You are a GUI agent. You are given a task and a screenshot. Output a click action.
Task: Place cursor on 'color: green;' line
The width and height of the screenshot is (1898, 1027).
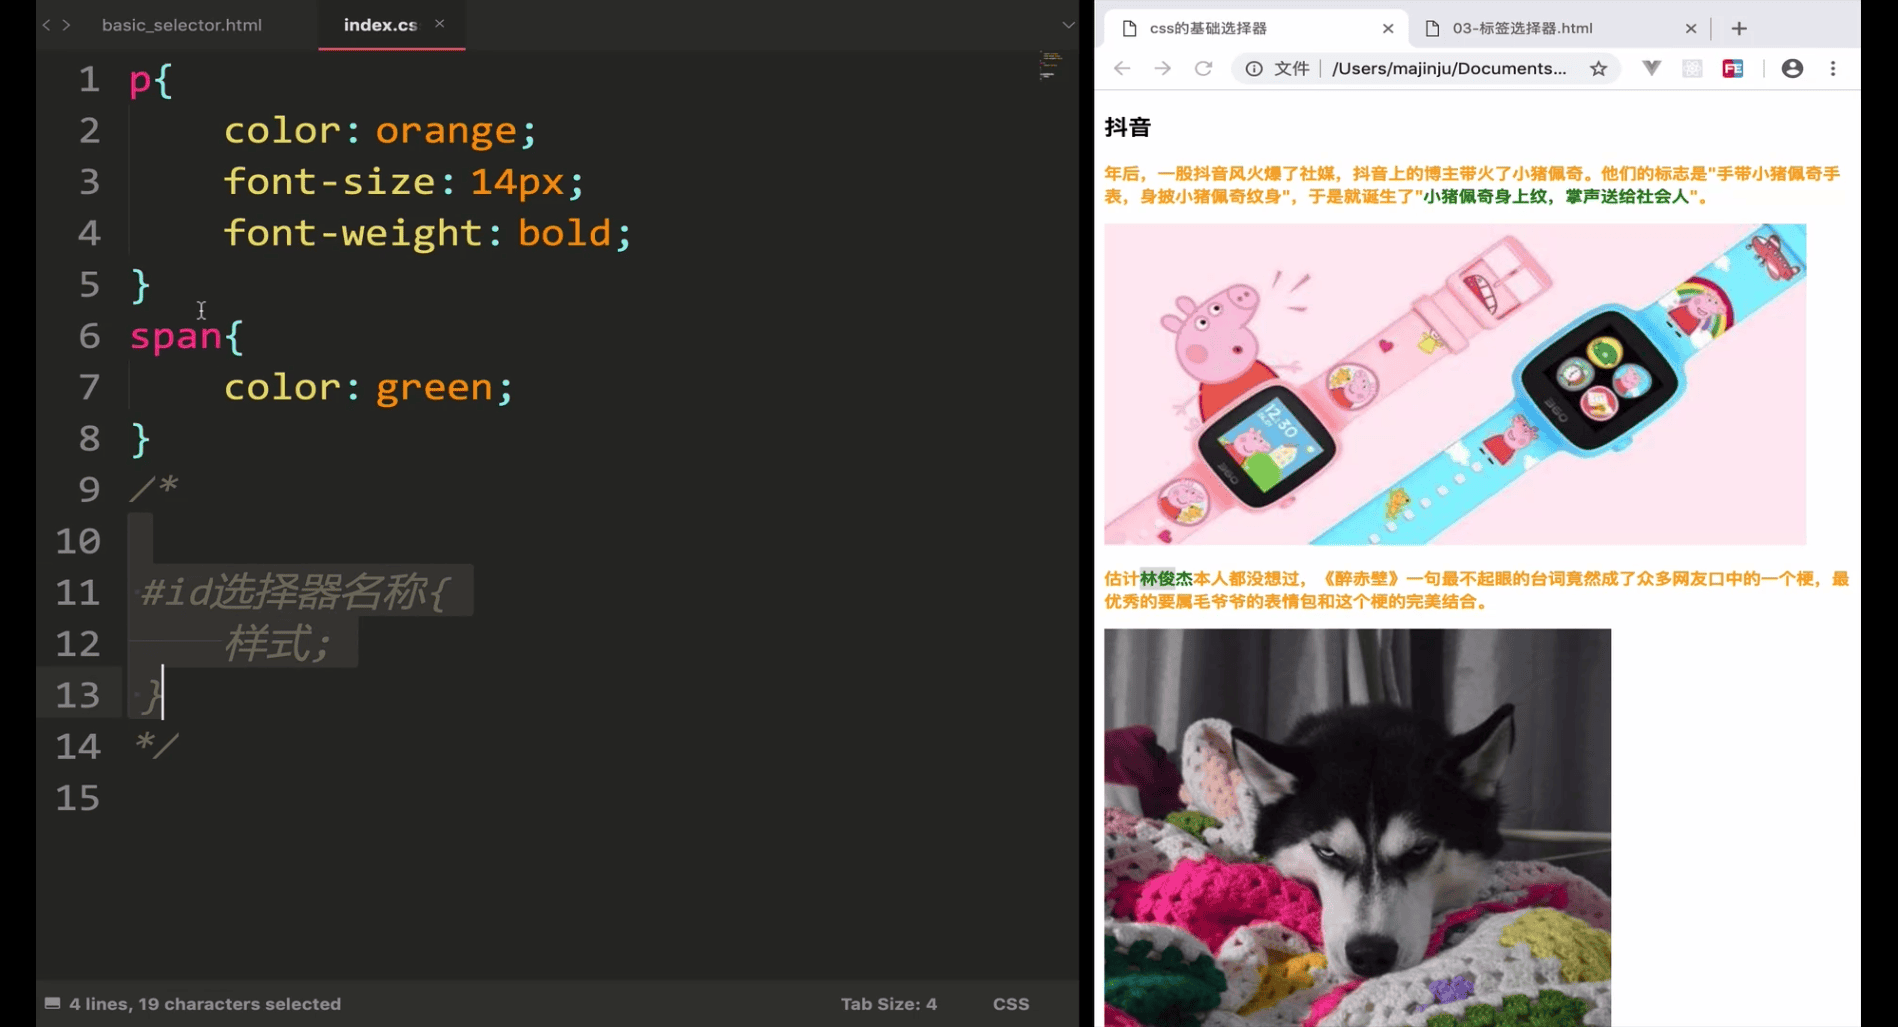click(368, 387)
